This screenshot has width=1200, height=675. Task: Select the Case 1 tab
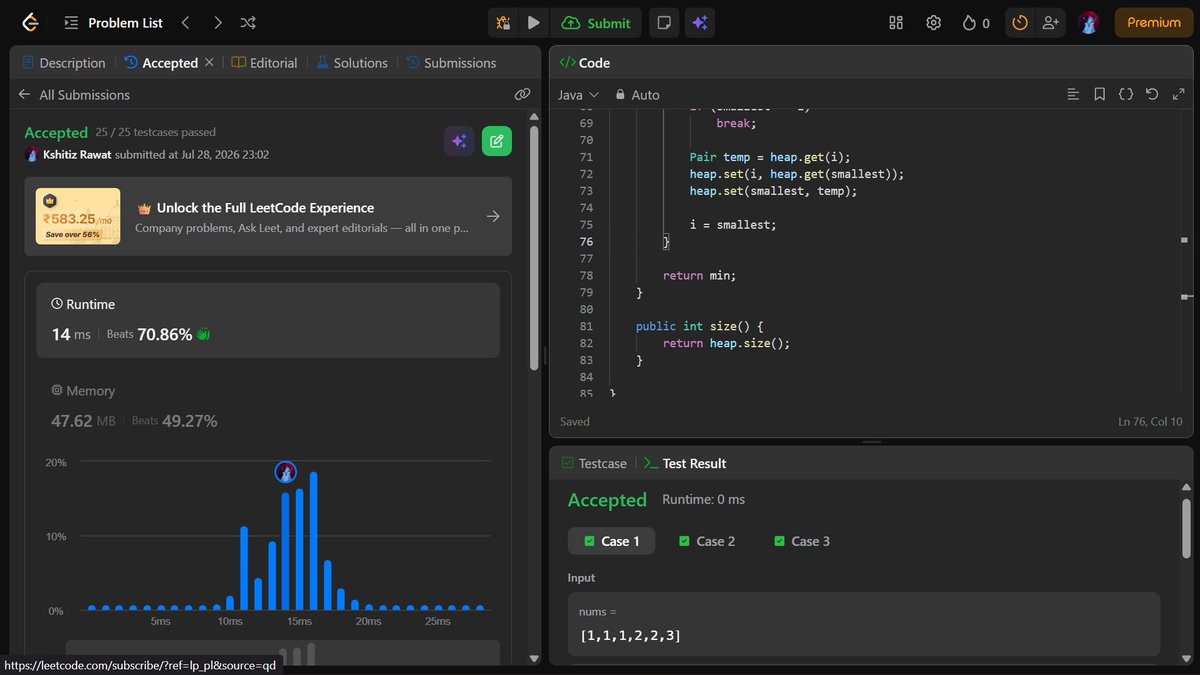(x=611, y=541)
